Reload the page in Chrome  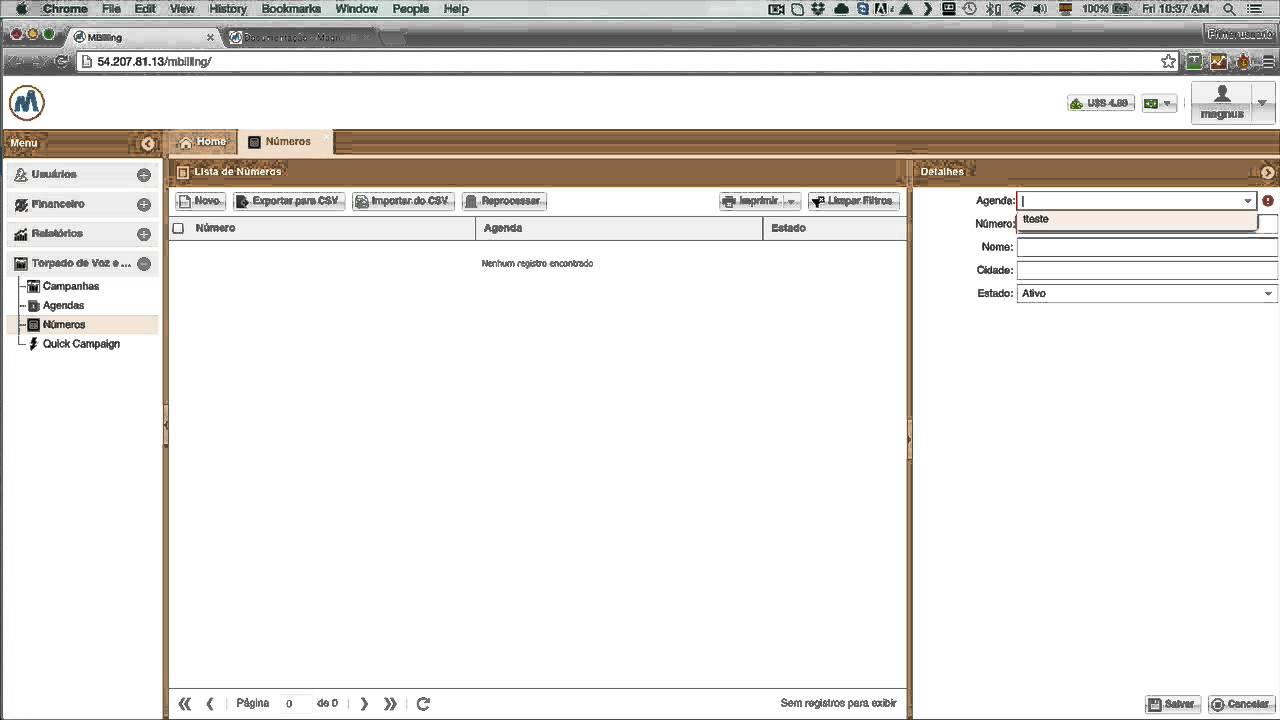62,62
